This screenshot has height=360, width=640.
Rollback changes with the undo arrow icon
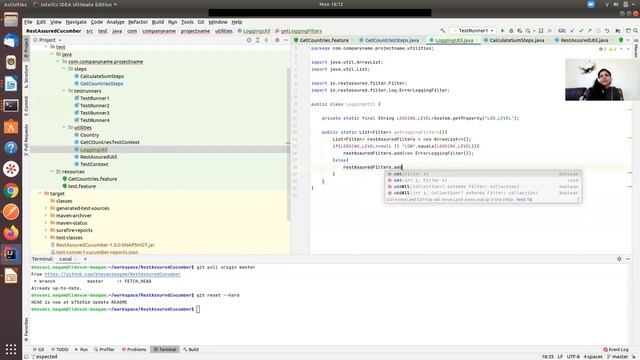607,31
